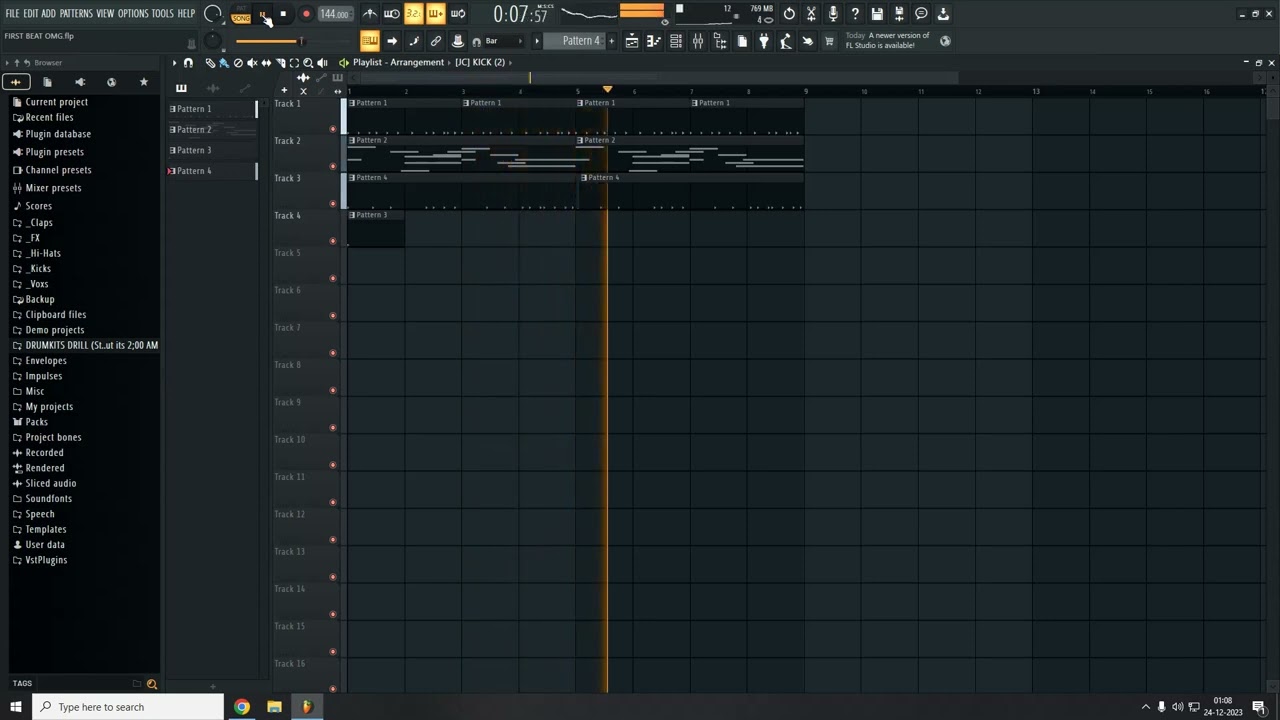Open Chrome from the Windows taskbar

[x=242, y=707]
